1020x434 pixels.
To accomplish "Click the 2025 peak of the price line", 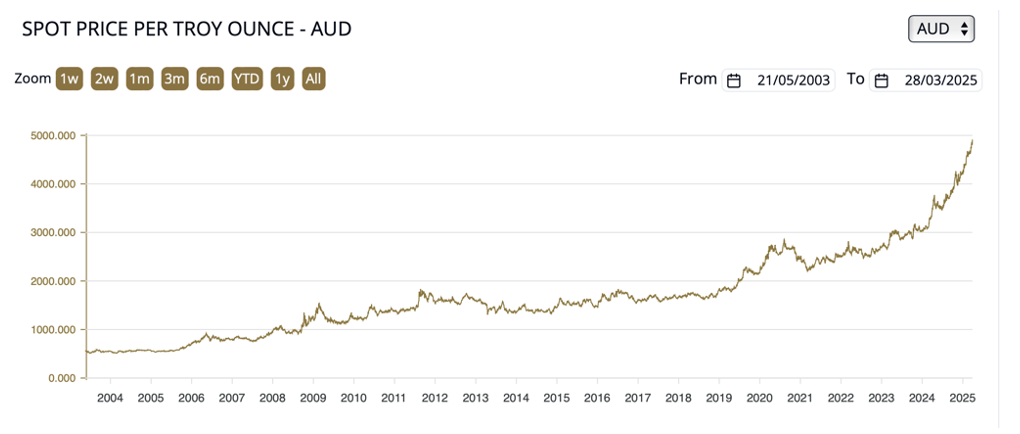I will (972, 141).
